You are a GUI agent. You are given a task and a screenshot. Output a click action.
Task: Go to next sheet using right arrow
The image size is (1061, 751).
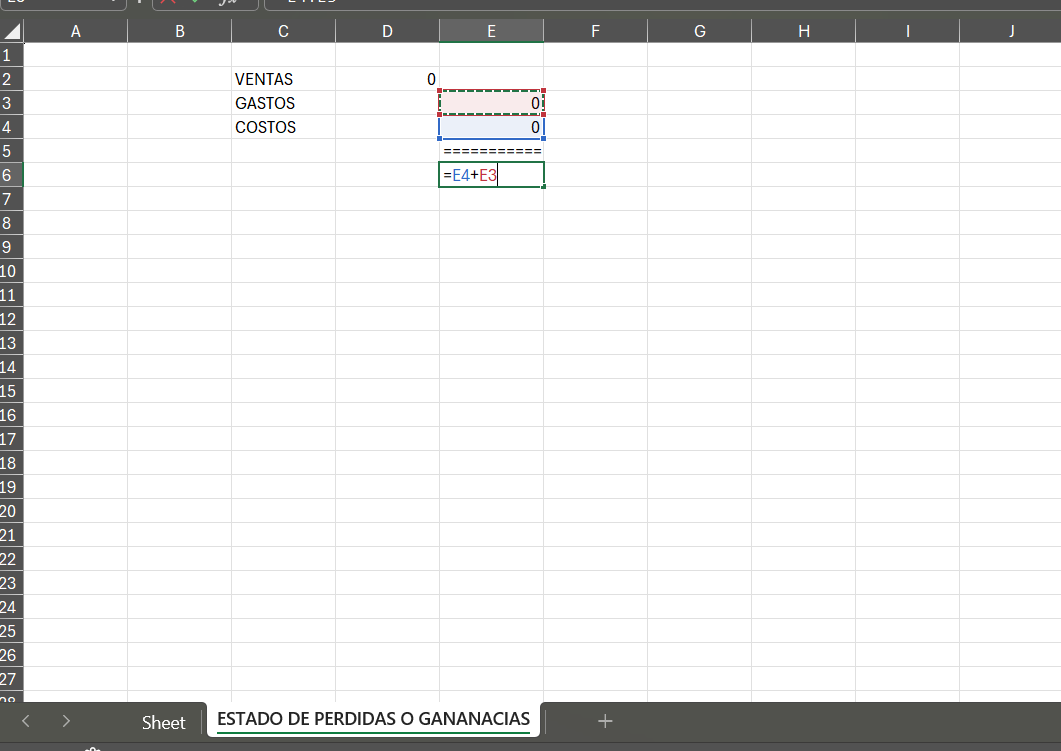click(66, 721)
